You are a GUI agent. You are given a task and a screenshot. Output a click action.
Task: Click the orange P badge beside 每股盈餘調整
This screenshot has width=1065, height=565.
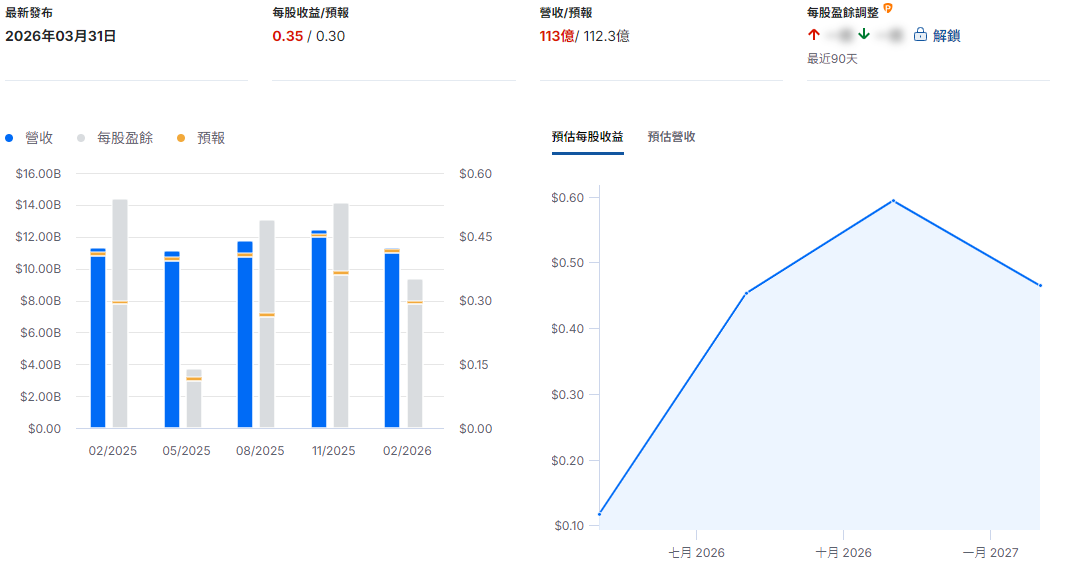888,8
